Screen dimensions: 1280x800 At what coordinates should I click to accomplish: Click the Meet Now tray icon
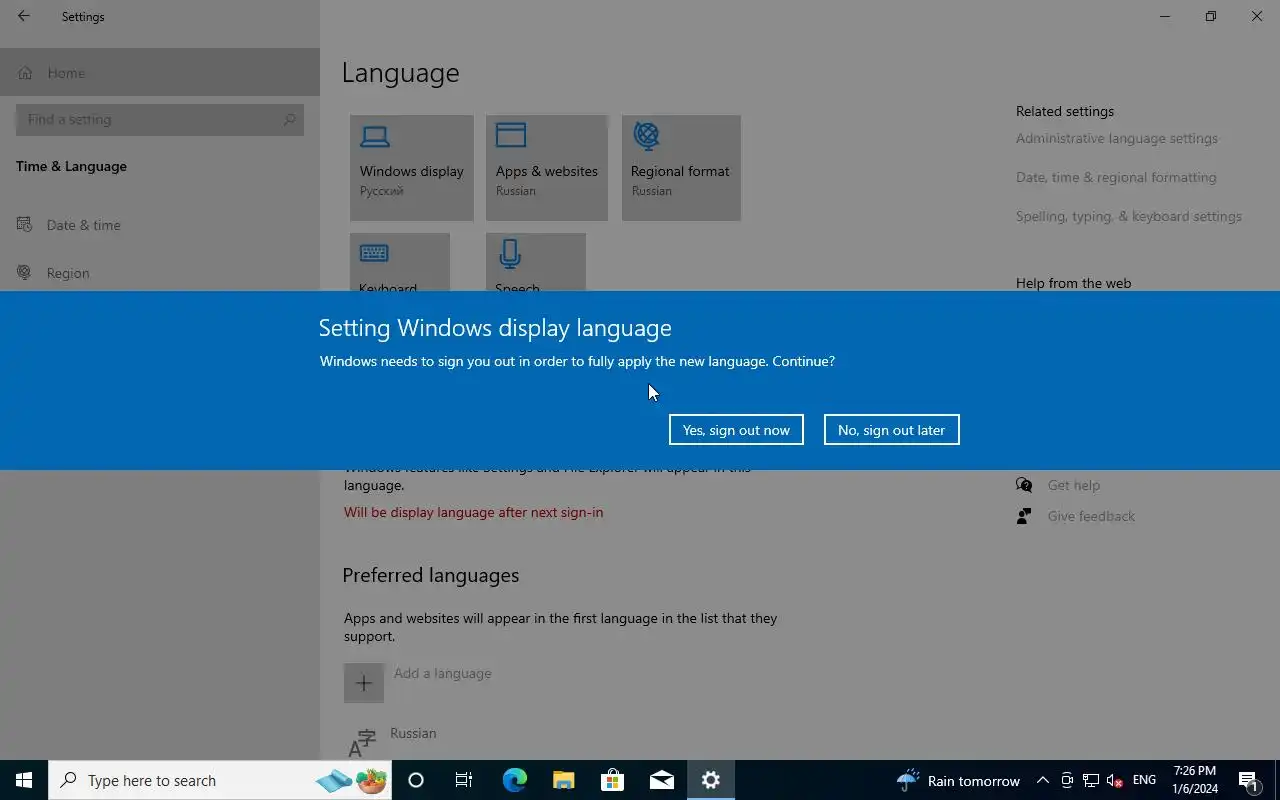tap(1067, 780)
